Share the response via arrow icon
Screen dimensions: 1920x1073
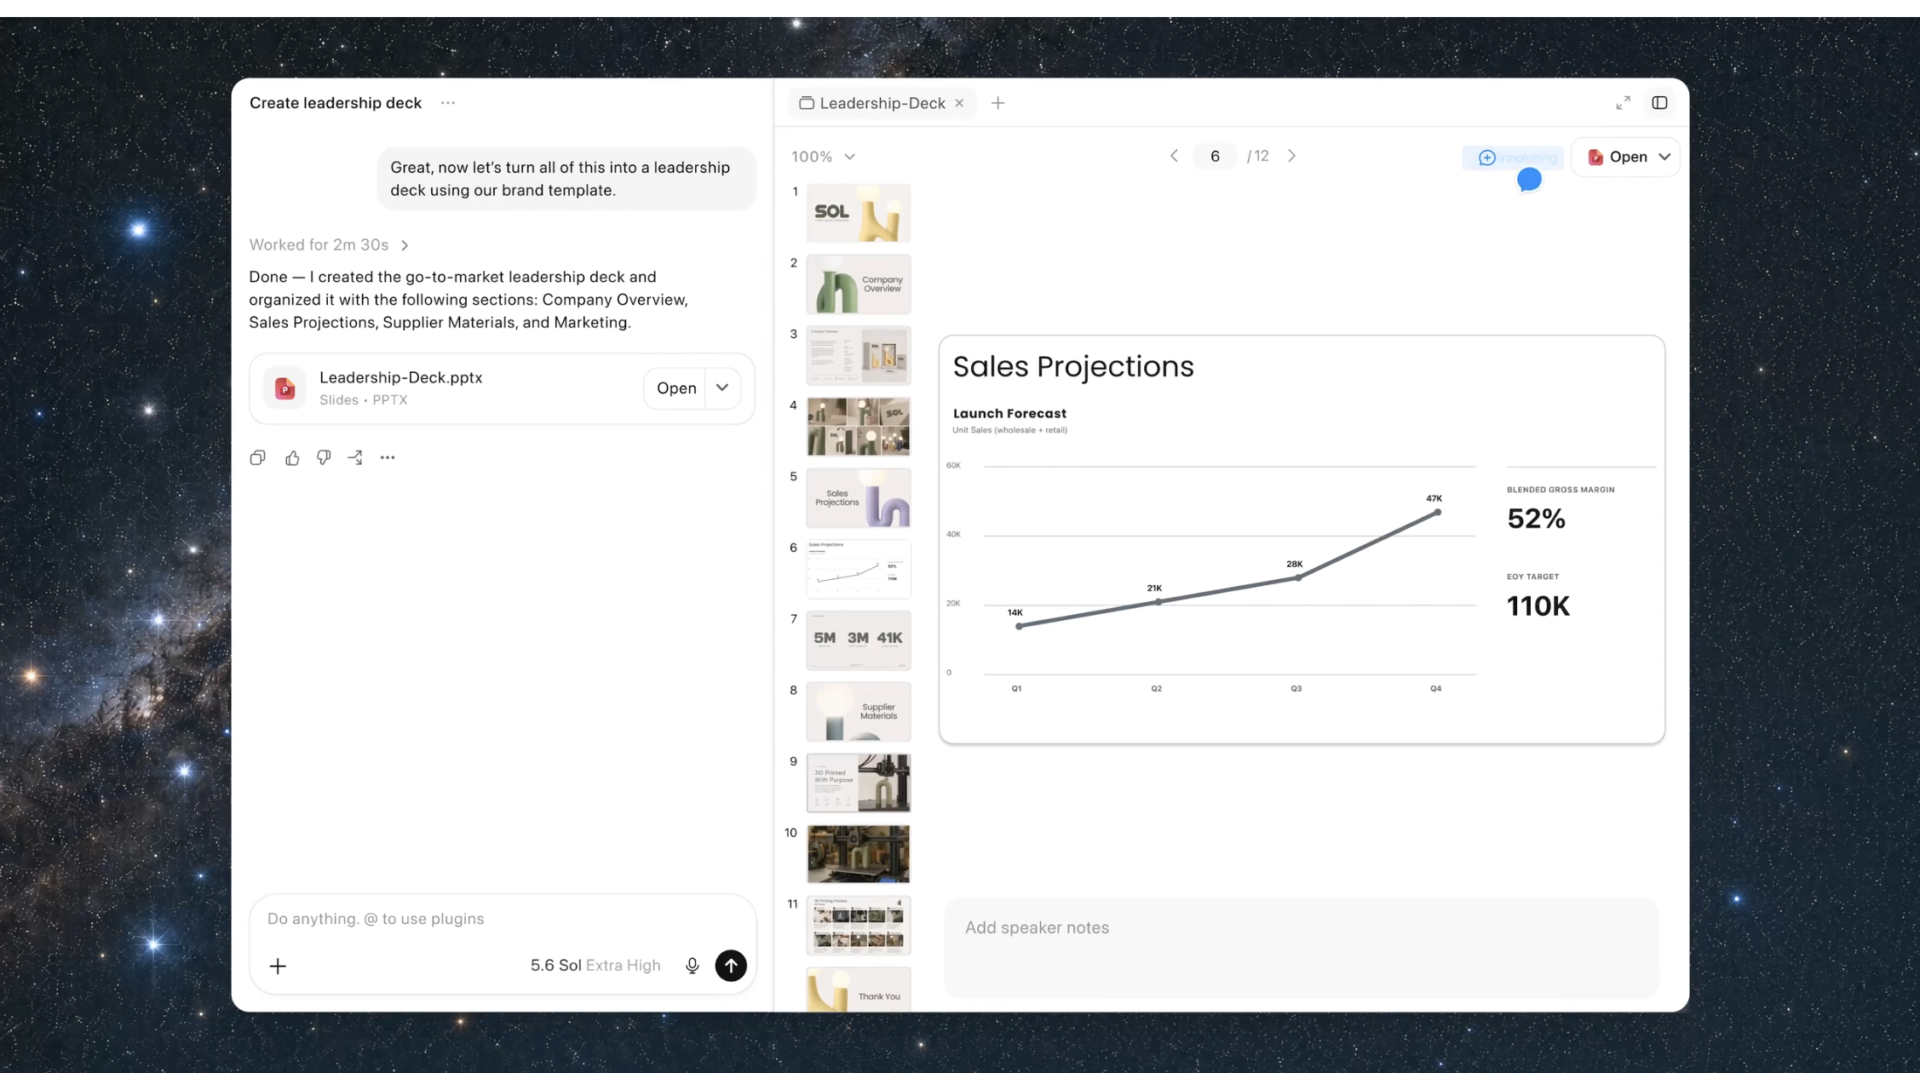(x=355, y=457)
